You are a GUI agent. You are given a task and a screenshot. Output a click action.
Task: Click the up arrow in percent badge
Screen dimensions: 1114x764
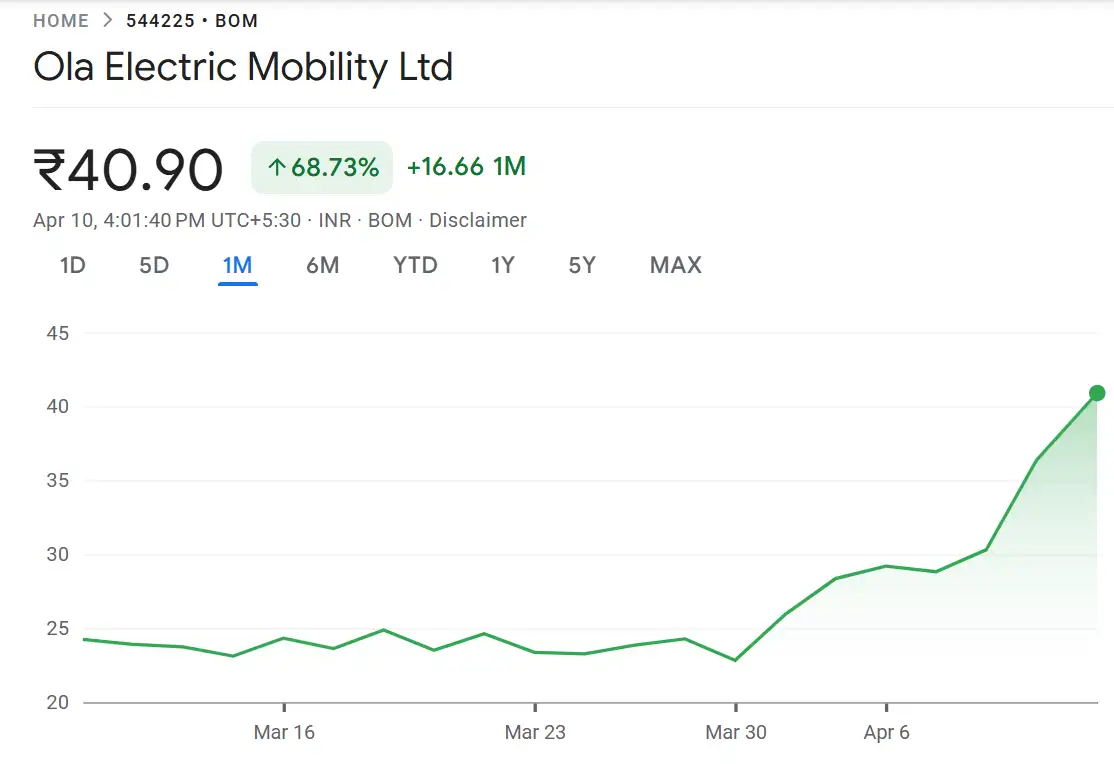[x=277, y=168]
